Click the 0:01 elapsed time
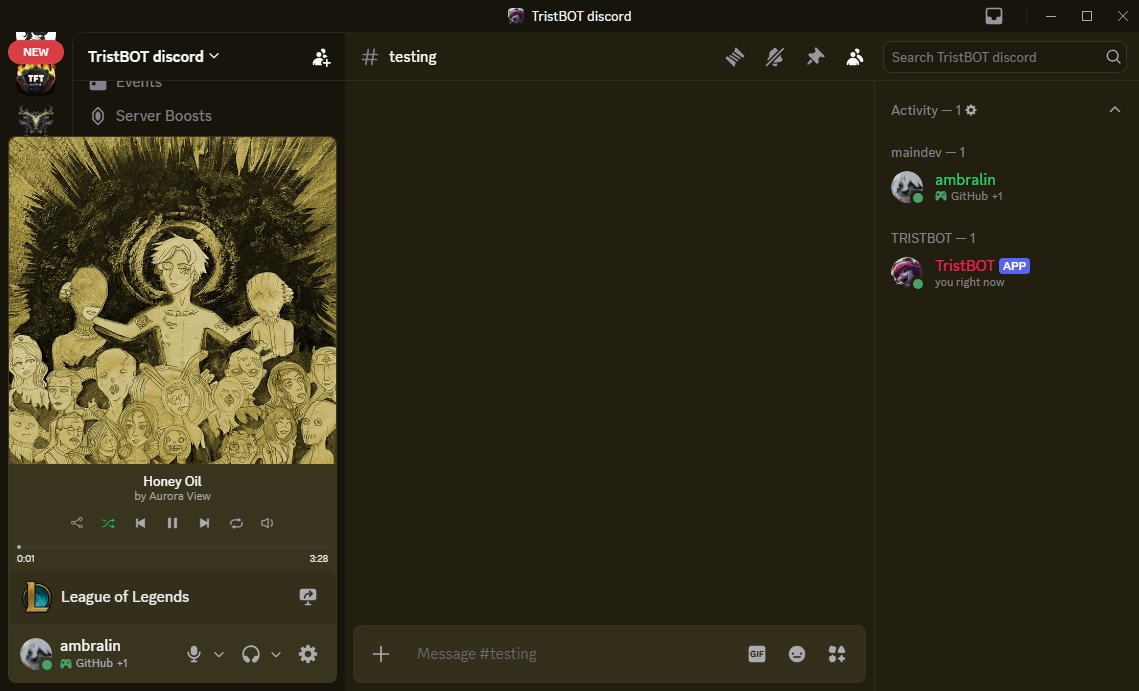Image resolution: width=1139 pixels, height=691 pixels. (x=25, y=559)
